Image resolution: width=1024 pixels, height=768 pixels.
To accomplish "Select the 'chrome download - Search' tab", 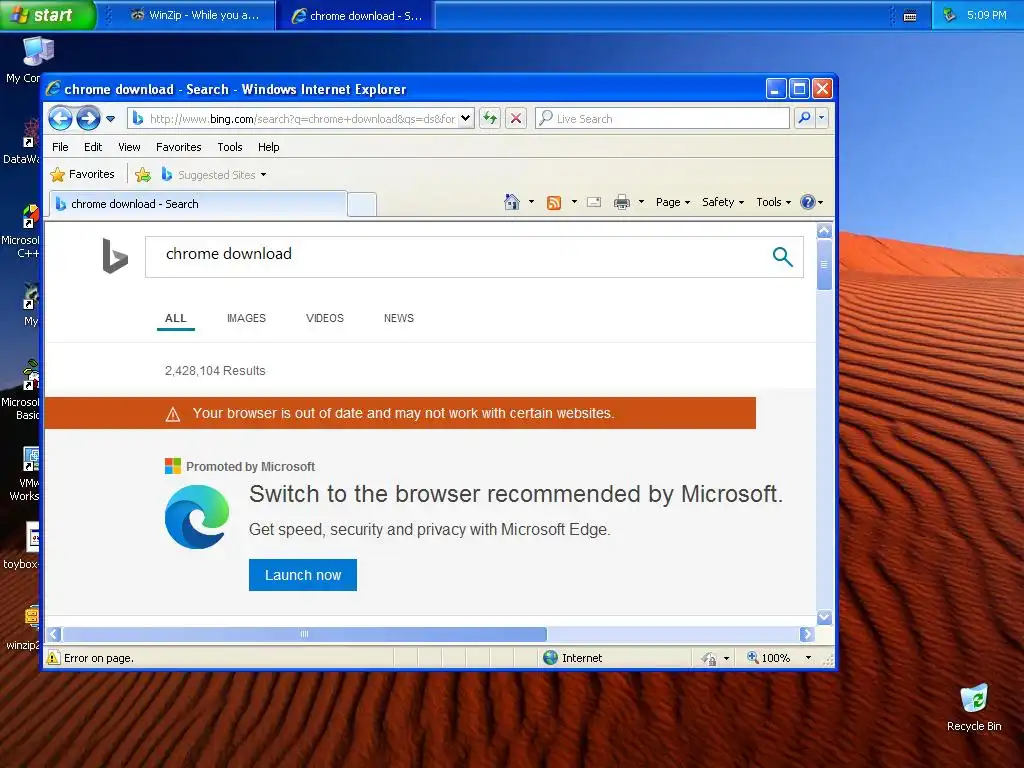I will pos(198,204).
